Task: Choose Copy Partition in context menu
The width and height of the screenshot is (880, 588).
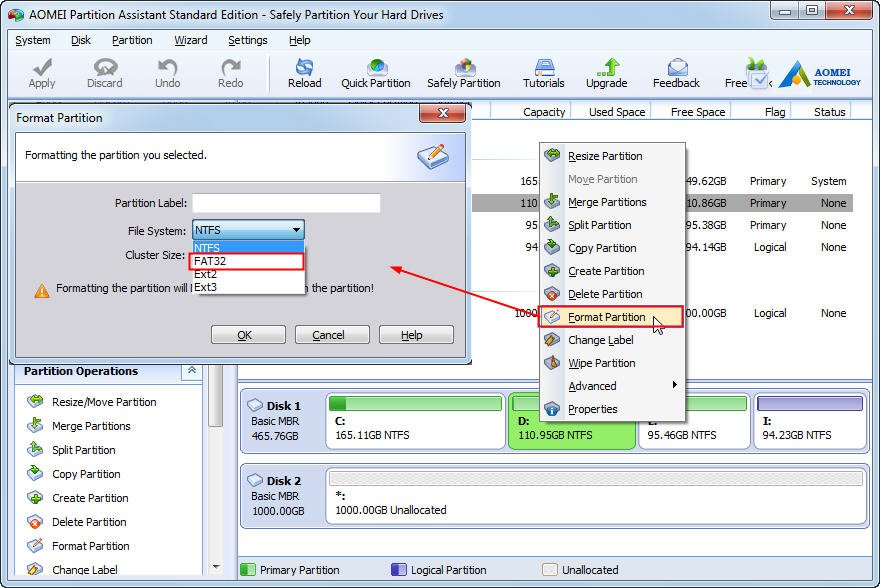Action: 612,248
